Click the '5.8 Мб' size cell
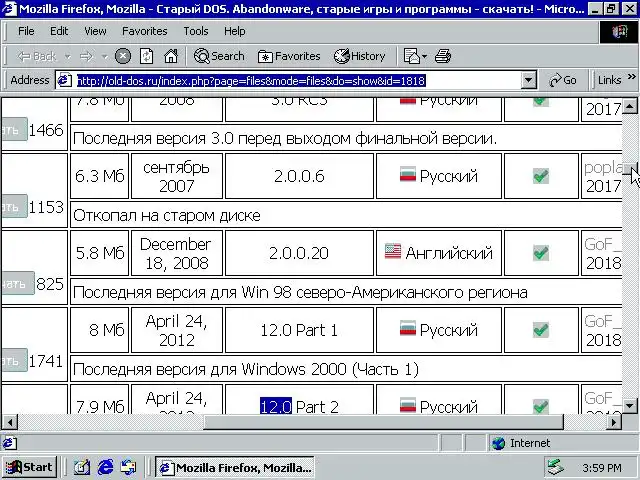640x480 pixels. (100, 253)
